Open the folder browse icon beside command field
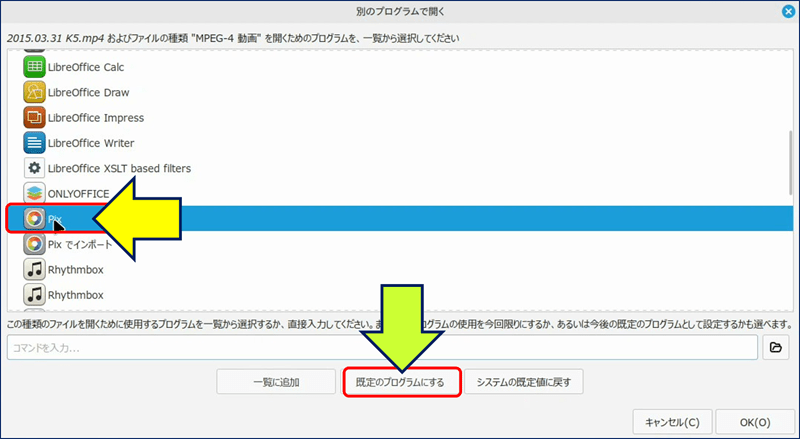This screenshot has width=800, height=439. pos(776,348)
